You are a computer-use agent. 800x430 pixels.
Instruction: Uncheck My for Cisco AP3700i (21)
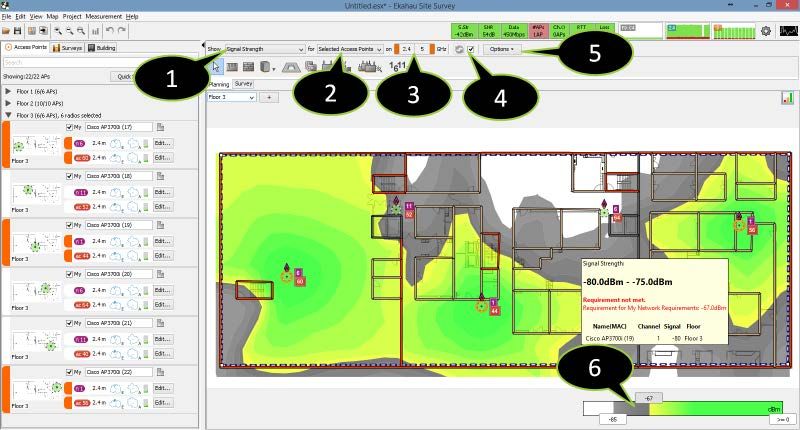[69, 323]
